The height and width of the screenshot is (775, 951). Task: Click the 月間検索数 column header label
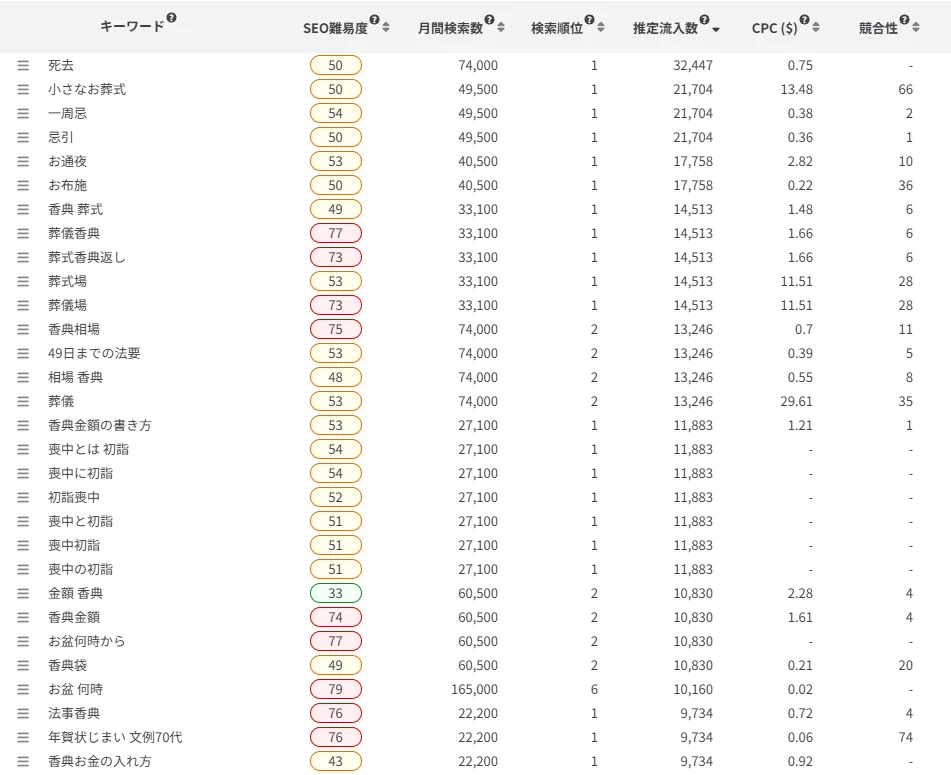click(451, 29)
